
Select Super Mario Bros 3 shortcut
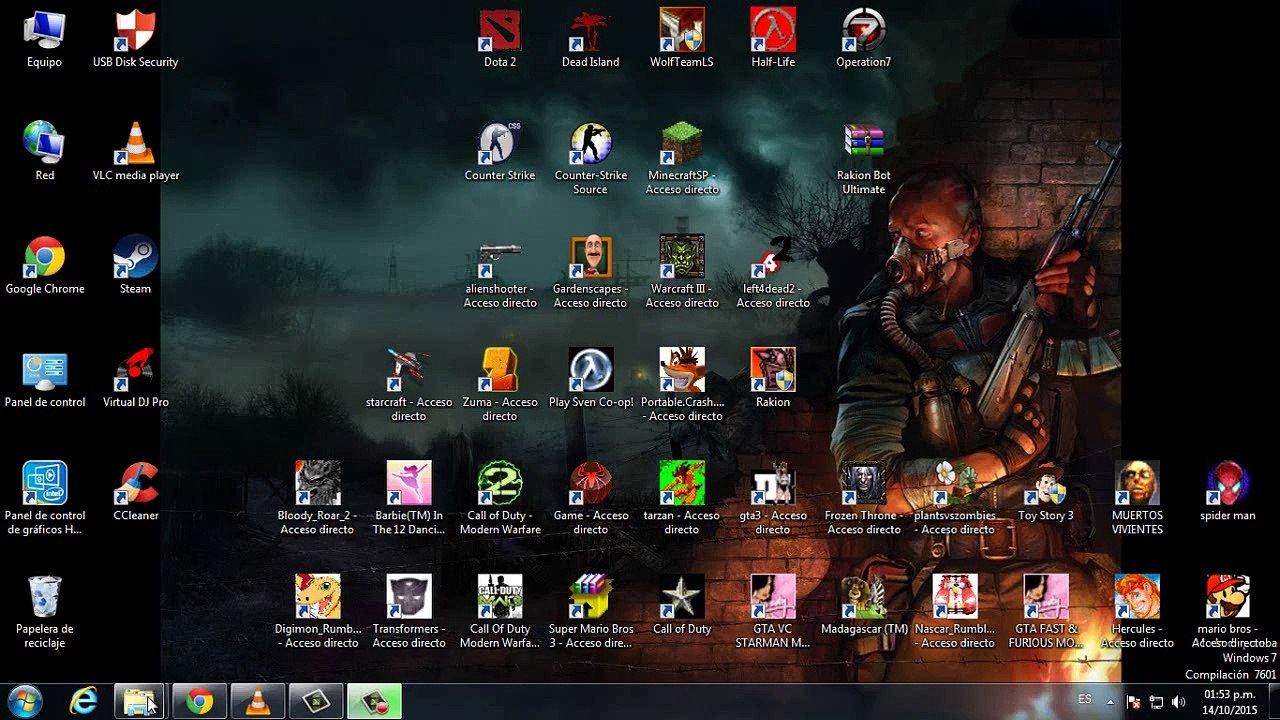click(x=591, y=612)
